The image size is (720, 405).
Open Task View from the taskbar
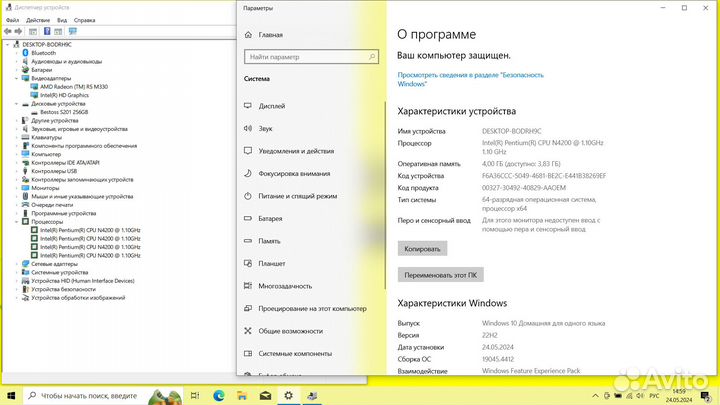(x=195, y=395)
